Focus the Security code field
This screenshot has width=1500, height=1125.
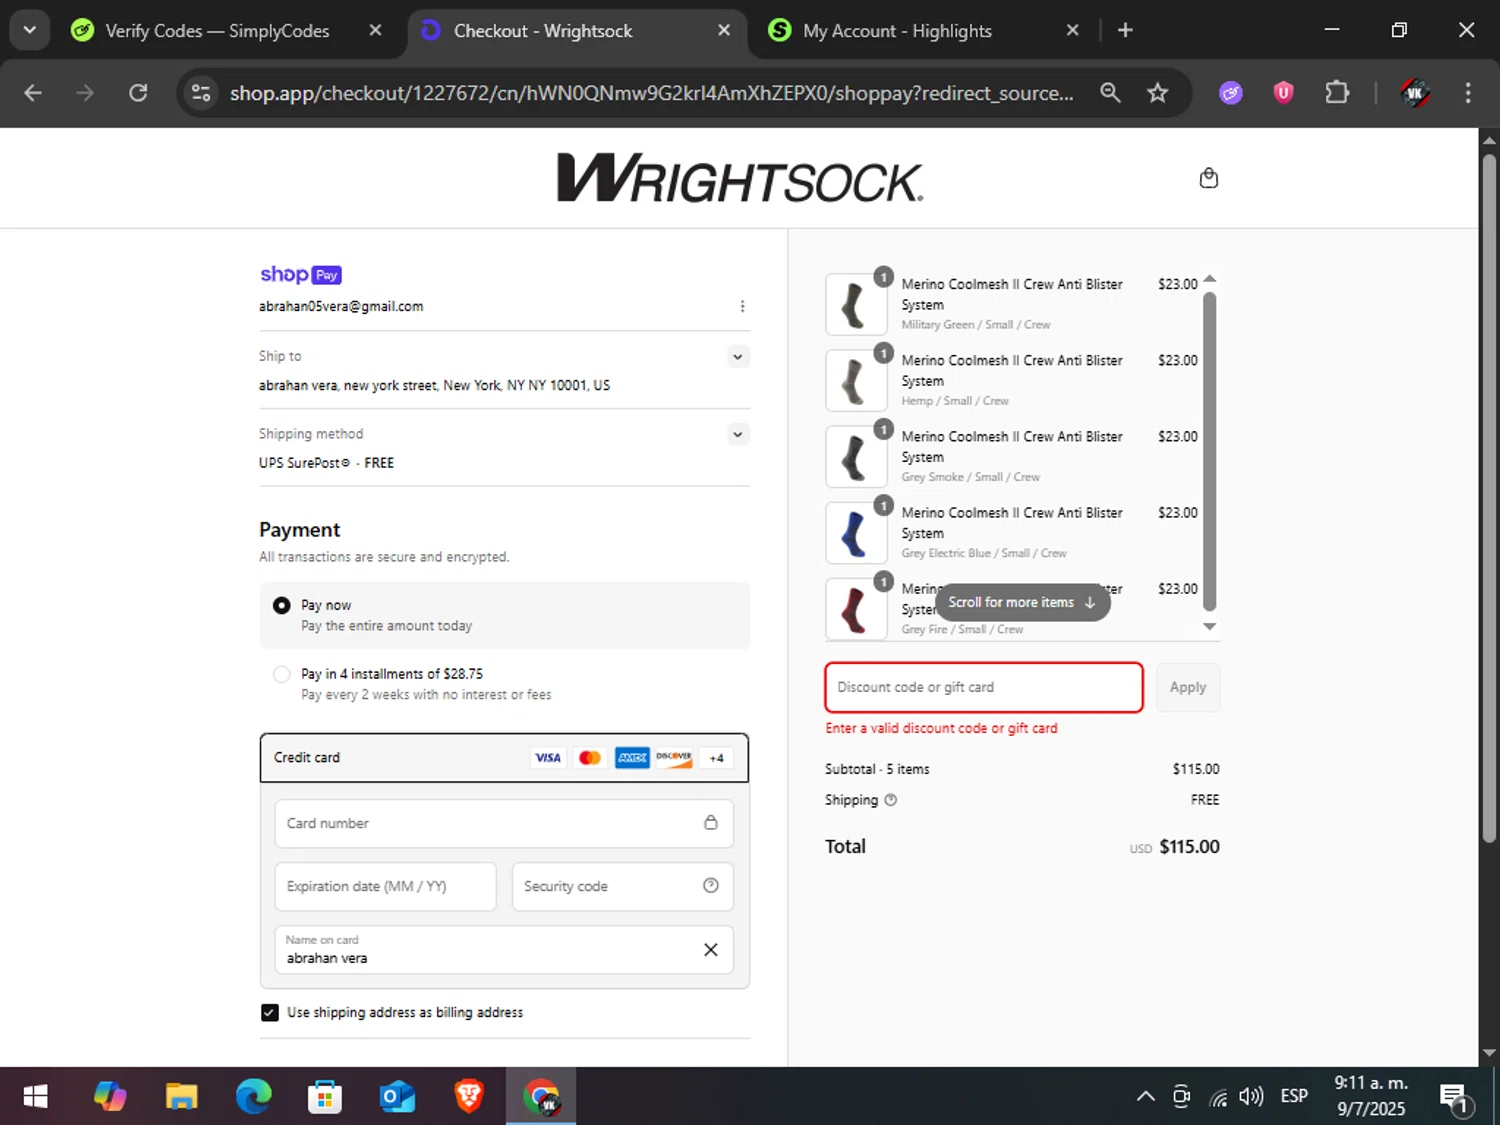622,886
